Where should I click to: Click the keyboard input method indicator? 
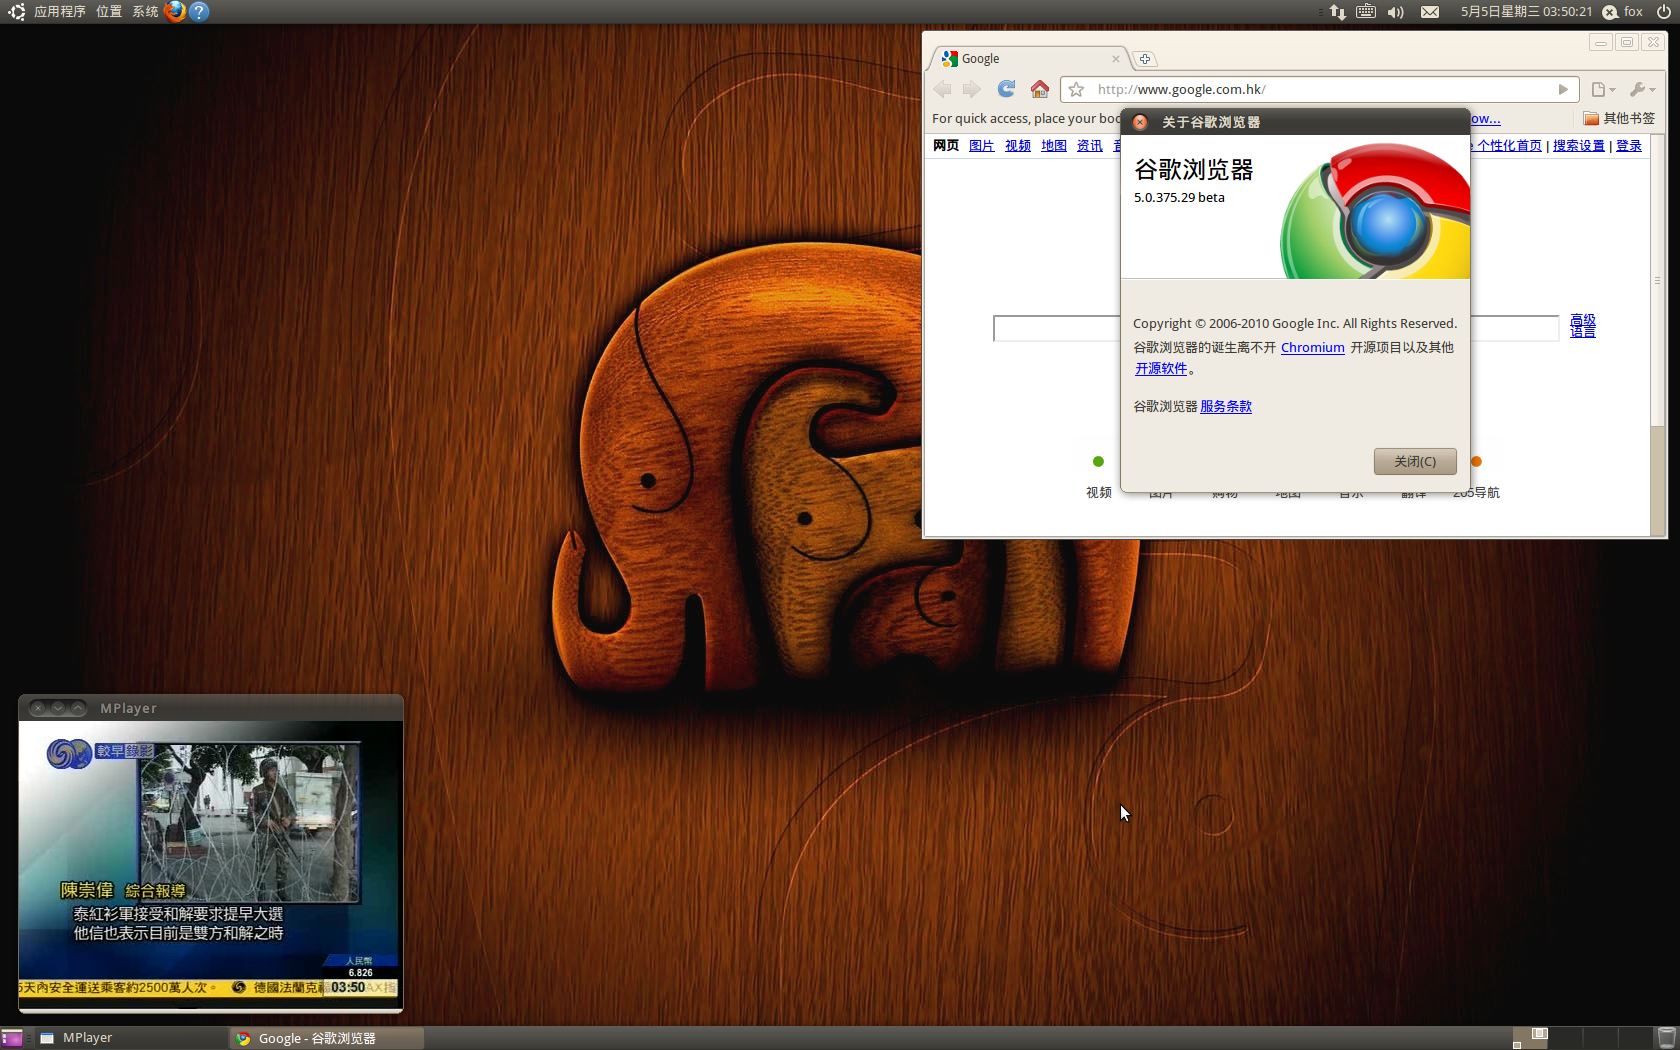point(1366,12)
